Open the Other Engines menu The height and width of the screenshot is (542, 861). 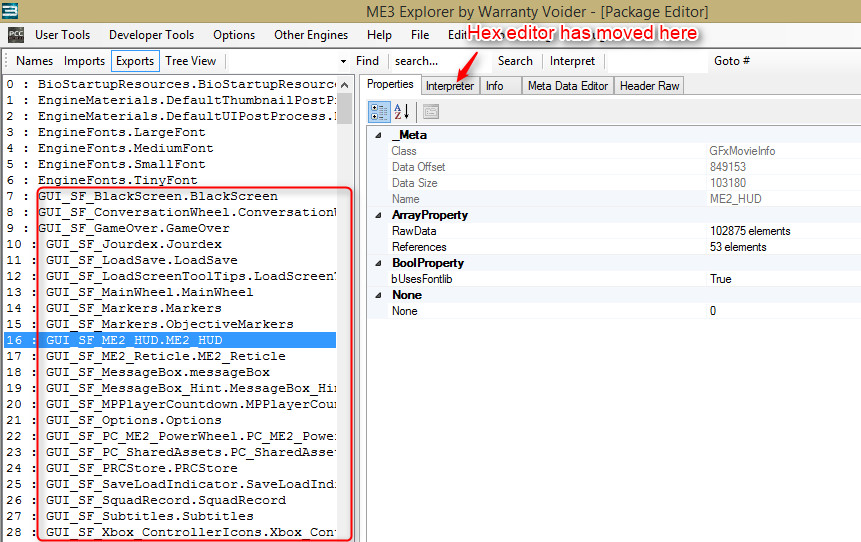pos(311,35)
